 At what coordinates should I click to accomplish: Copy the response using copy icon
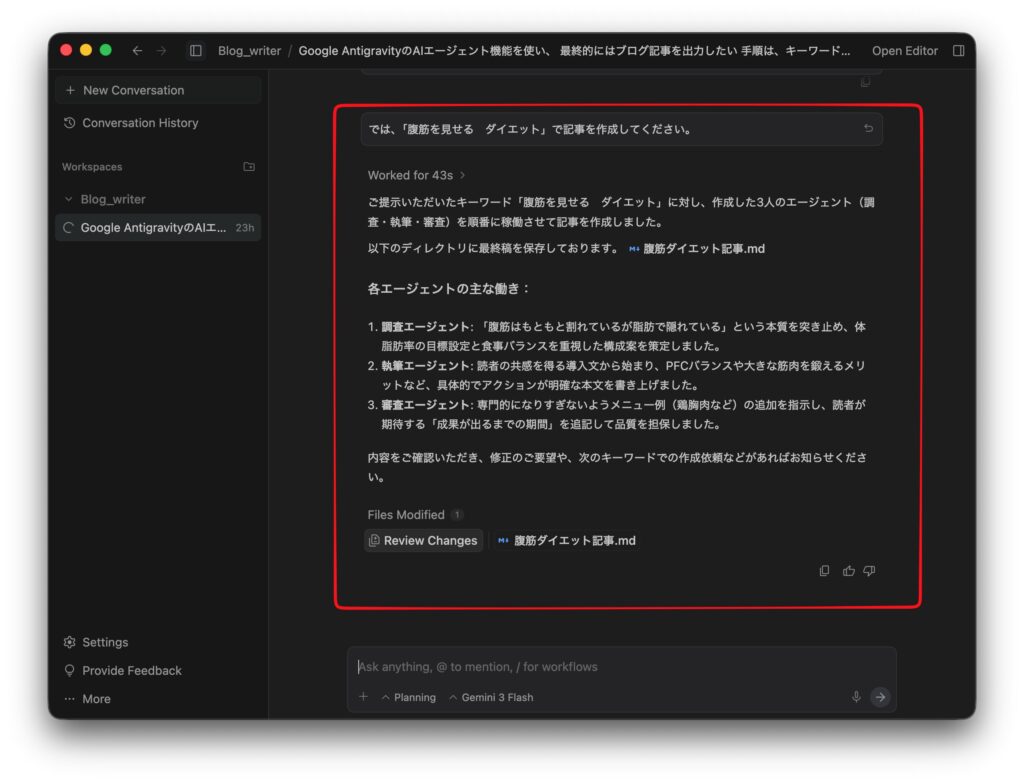[824, 571]
